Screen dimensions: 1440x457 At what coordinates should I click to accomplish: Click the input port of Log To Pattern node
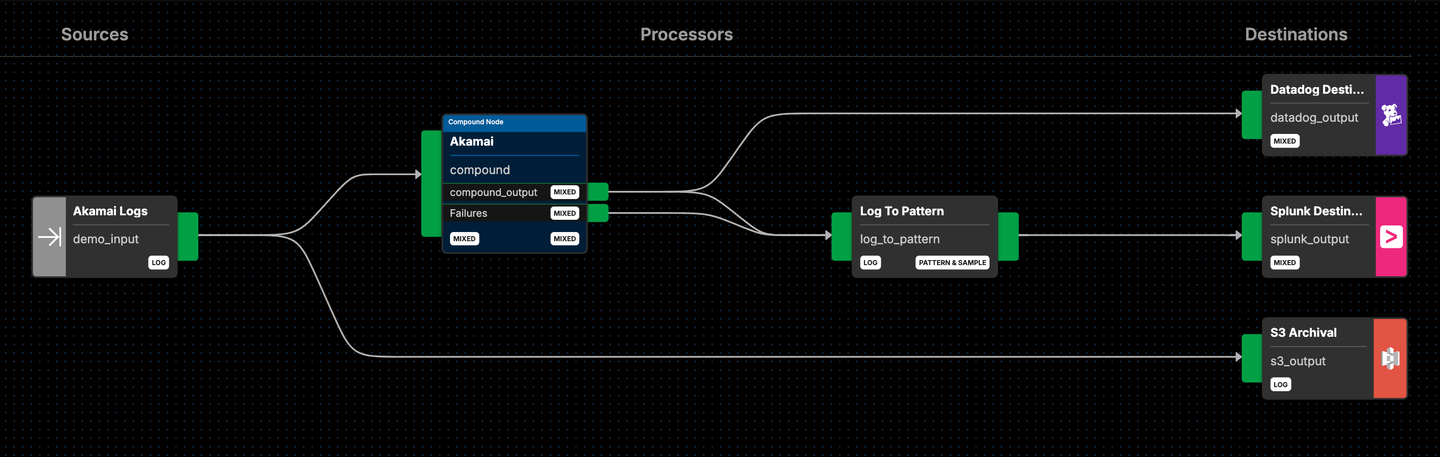pyautogui.click(x=842, y=237)
